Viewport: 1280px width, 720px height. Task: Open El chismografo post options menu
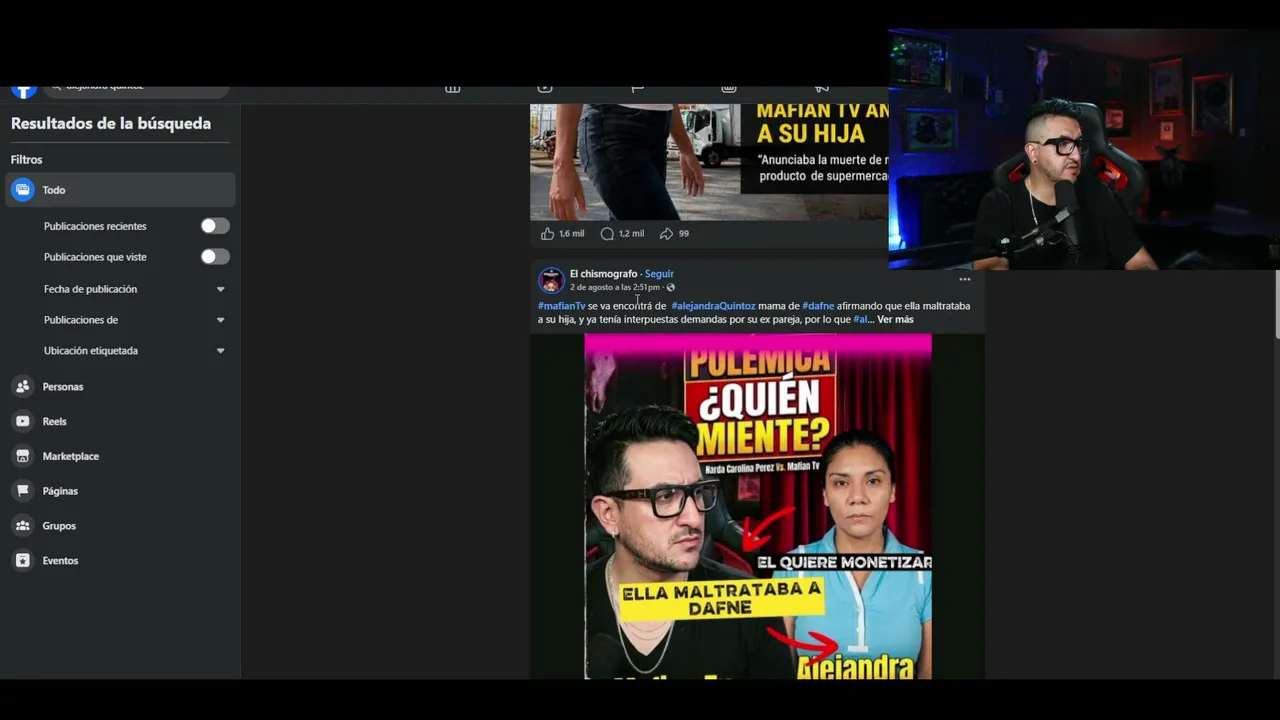click(965, 280)
